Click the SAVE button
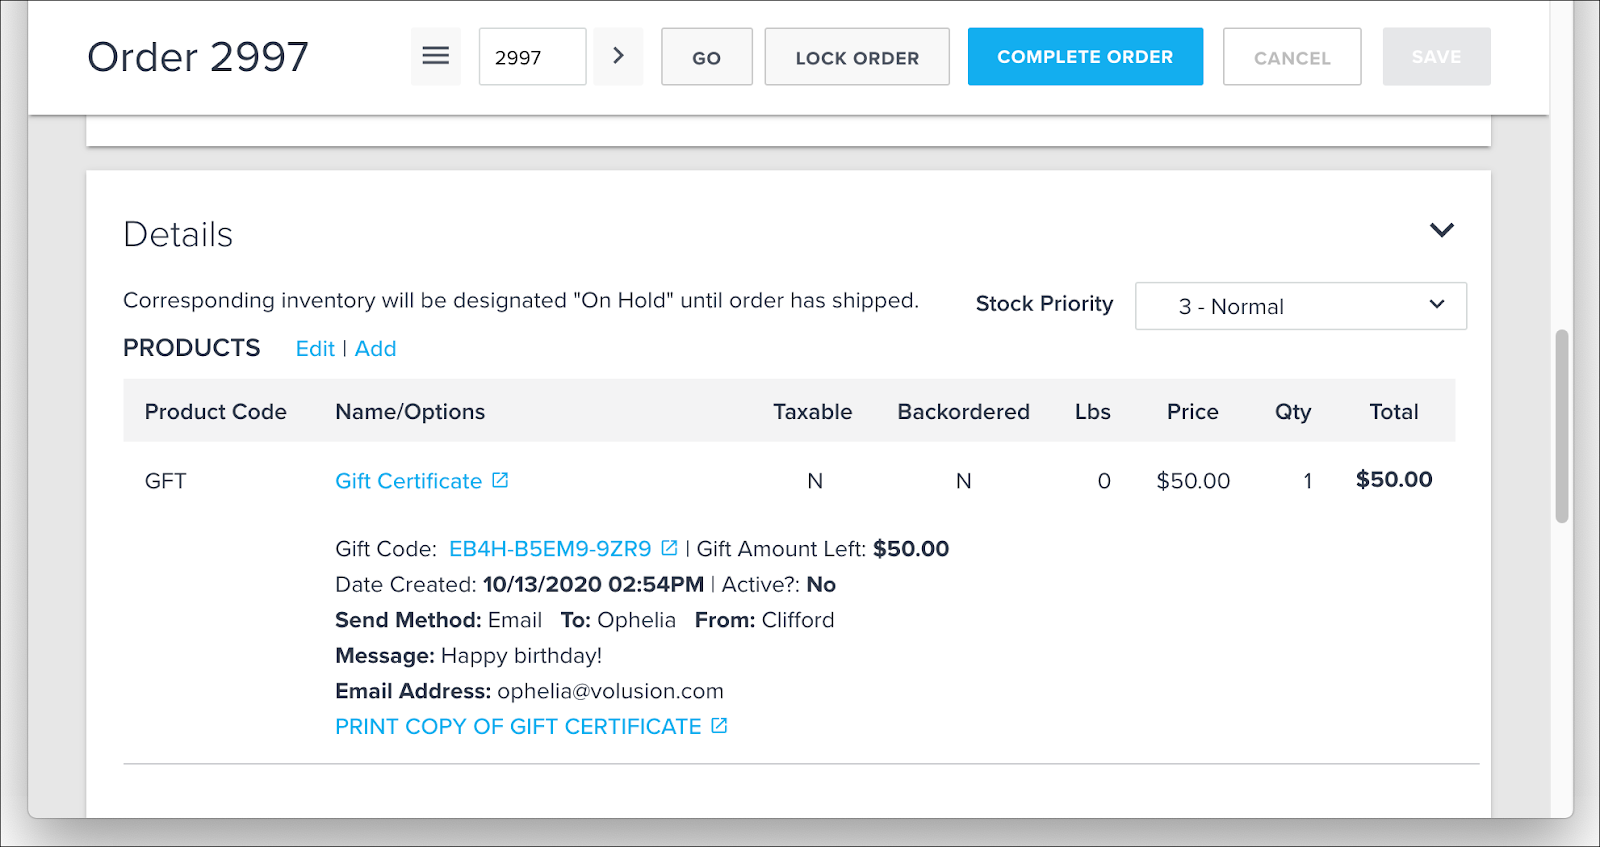Viewport: 1600px width, 847px height. point(1436,57)
